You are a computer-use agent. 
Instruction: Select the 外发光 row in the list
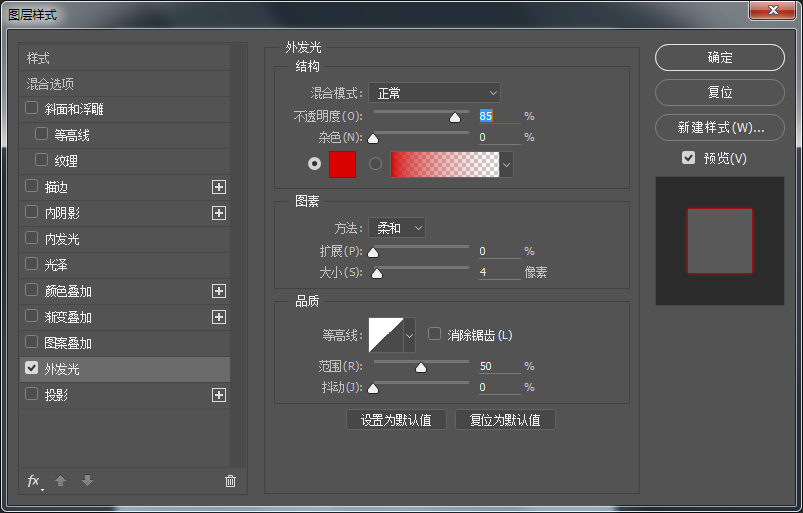click(x=125, y=369)
